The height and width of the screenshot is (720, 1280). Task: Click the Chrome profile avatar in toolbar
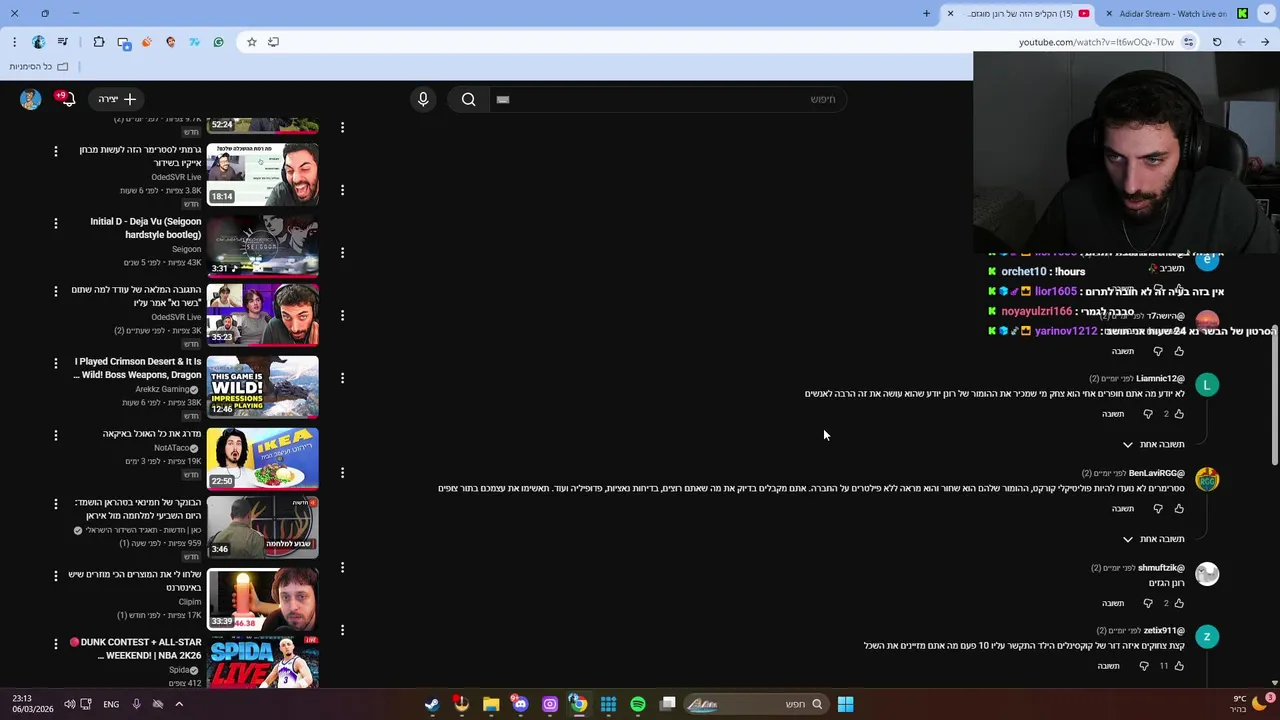point(38,42)
